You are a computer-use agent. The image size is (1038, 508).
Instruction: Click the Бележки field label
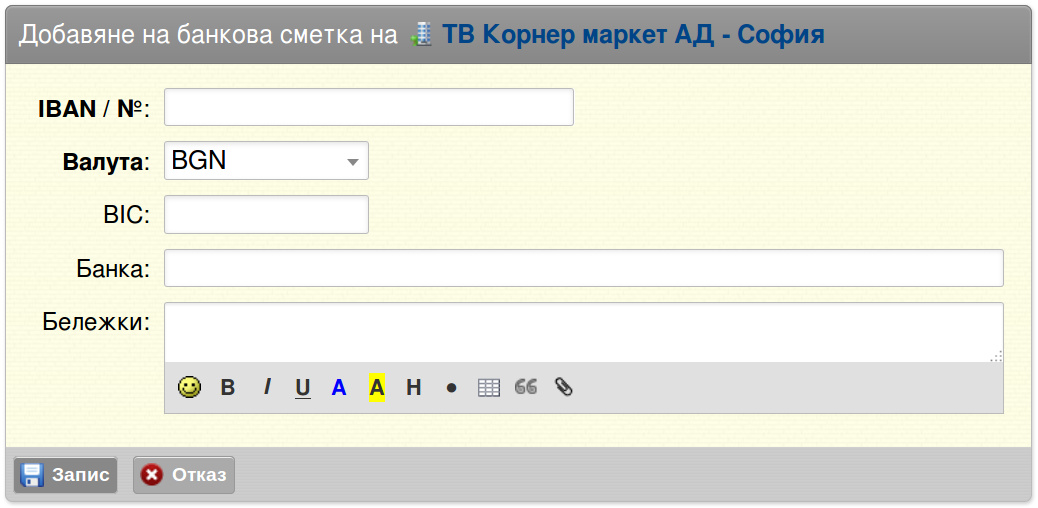point(97,322)
